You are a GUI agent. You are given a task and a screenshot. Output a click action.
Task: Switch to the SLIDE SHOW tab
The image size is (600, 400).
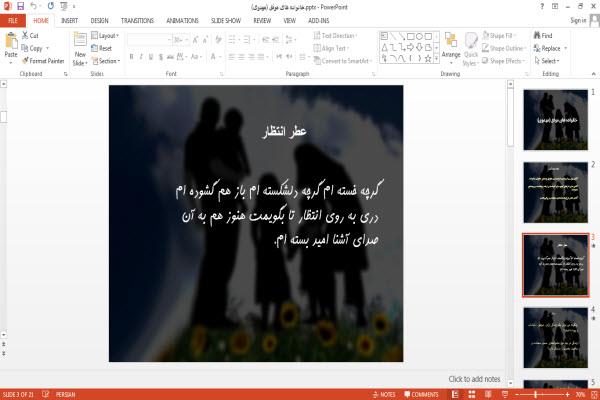[226, 21]
